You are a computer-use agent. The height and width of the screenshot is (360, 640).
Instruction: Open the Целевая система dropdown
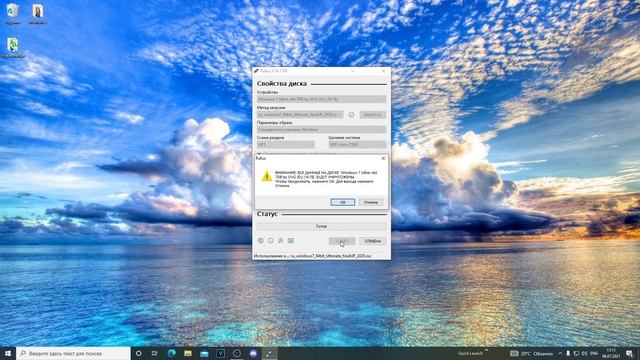point(357,144)
